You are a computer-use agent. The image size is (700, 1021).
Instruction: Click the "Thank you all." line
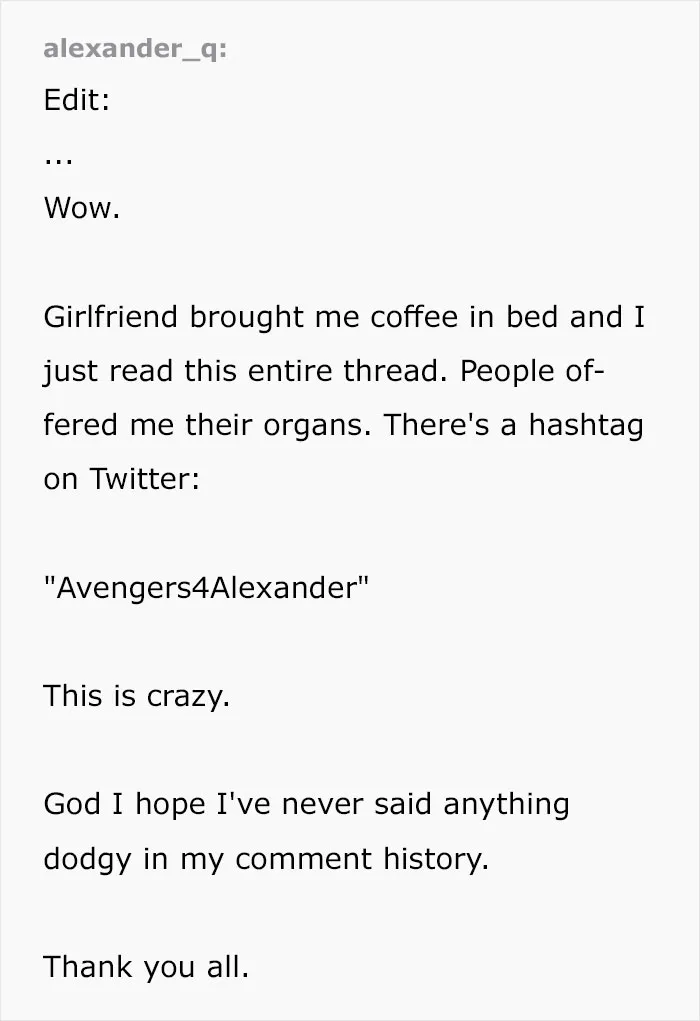tap(147, 967)
